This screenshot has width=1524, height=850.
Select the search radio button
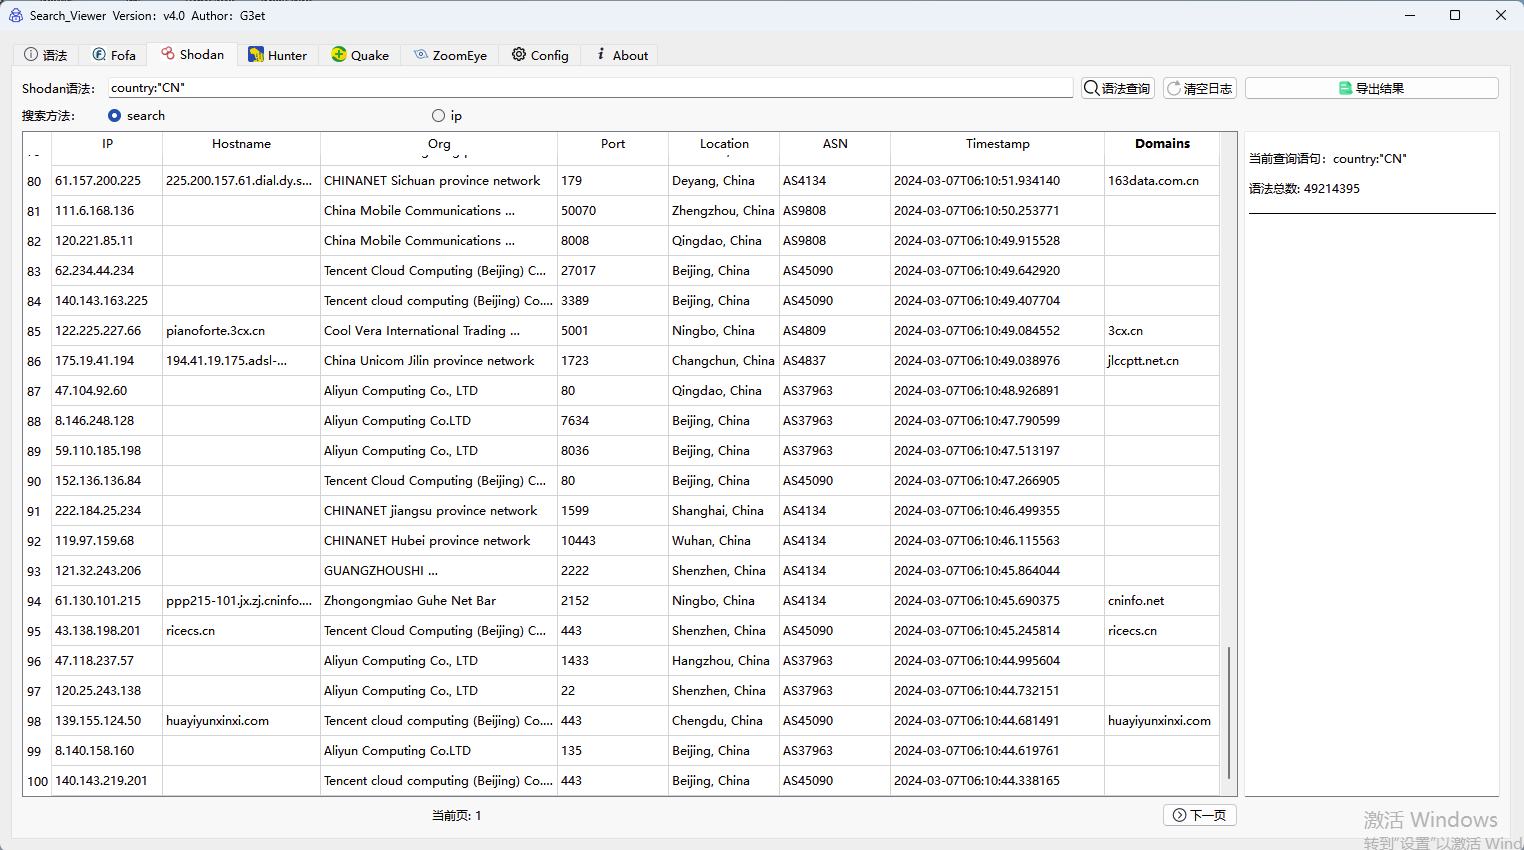pyautogui.click(x=114, y=116)
